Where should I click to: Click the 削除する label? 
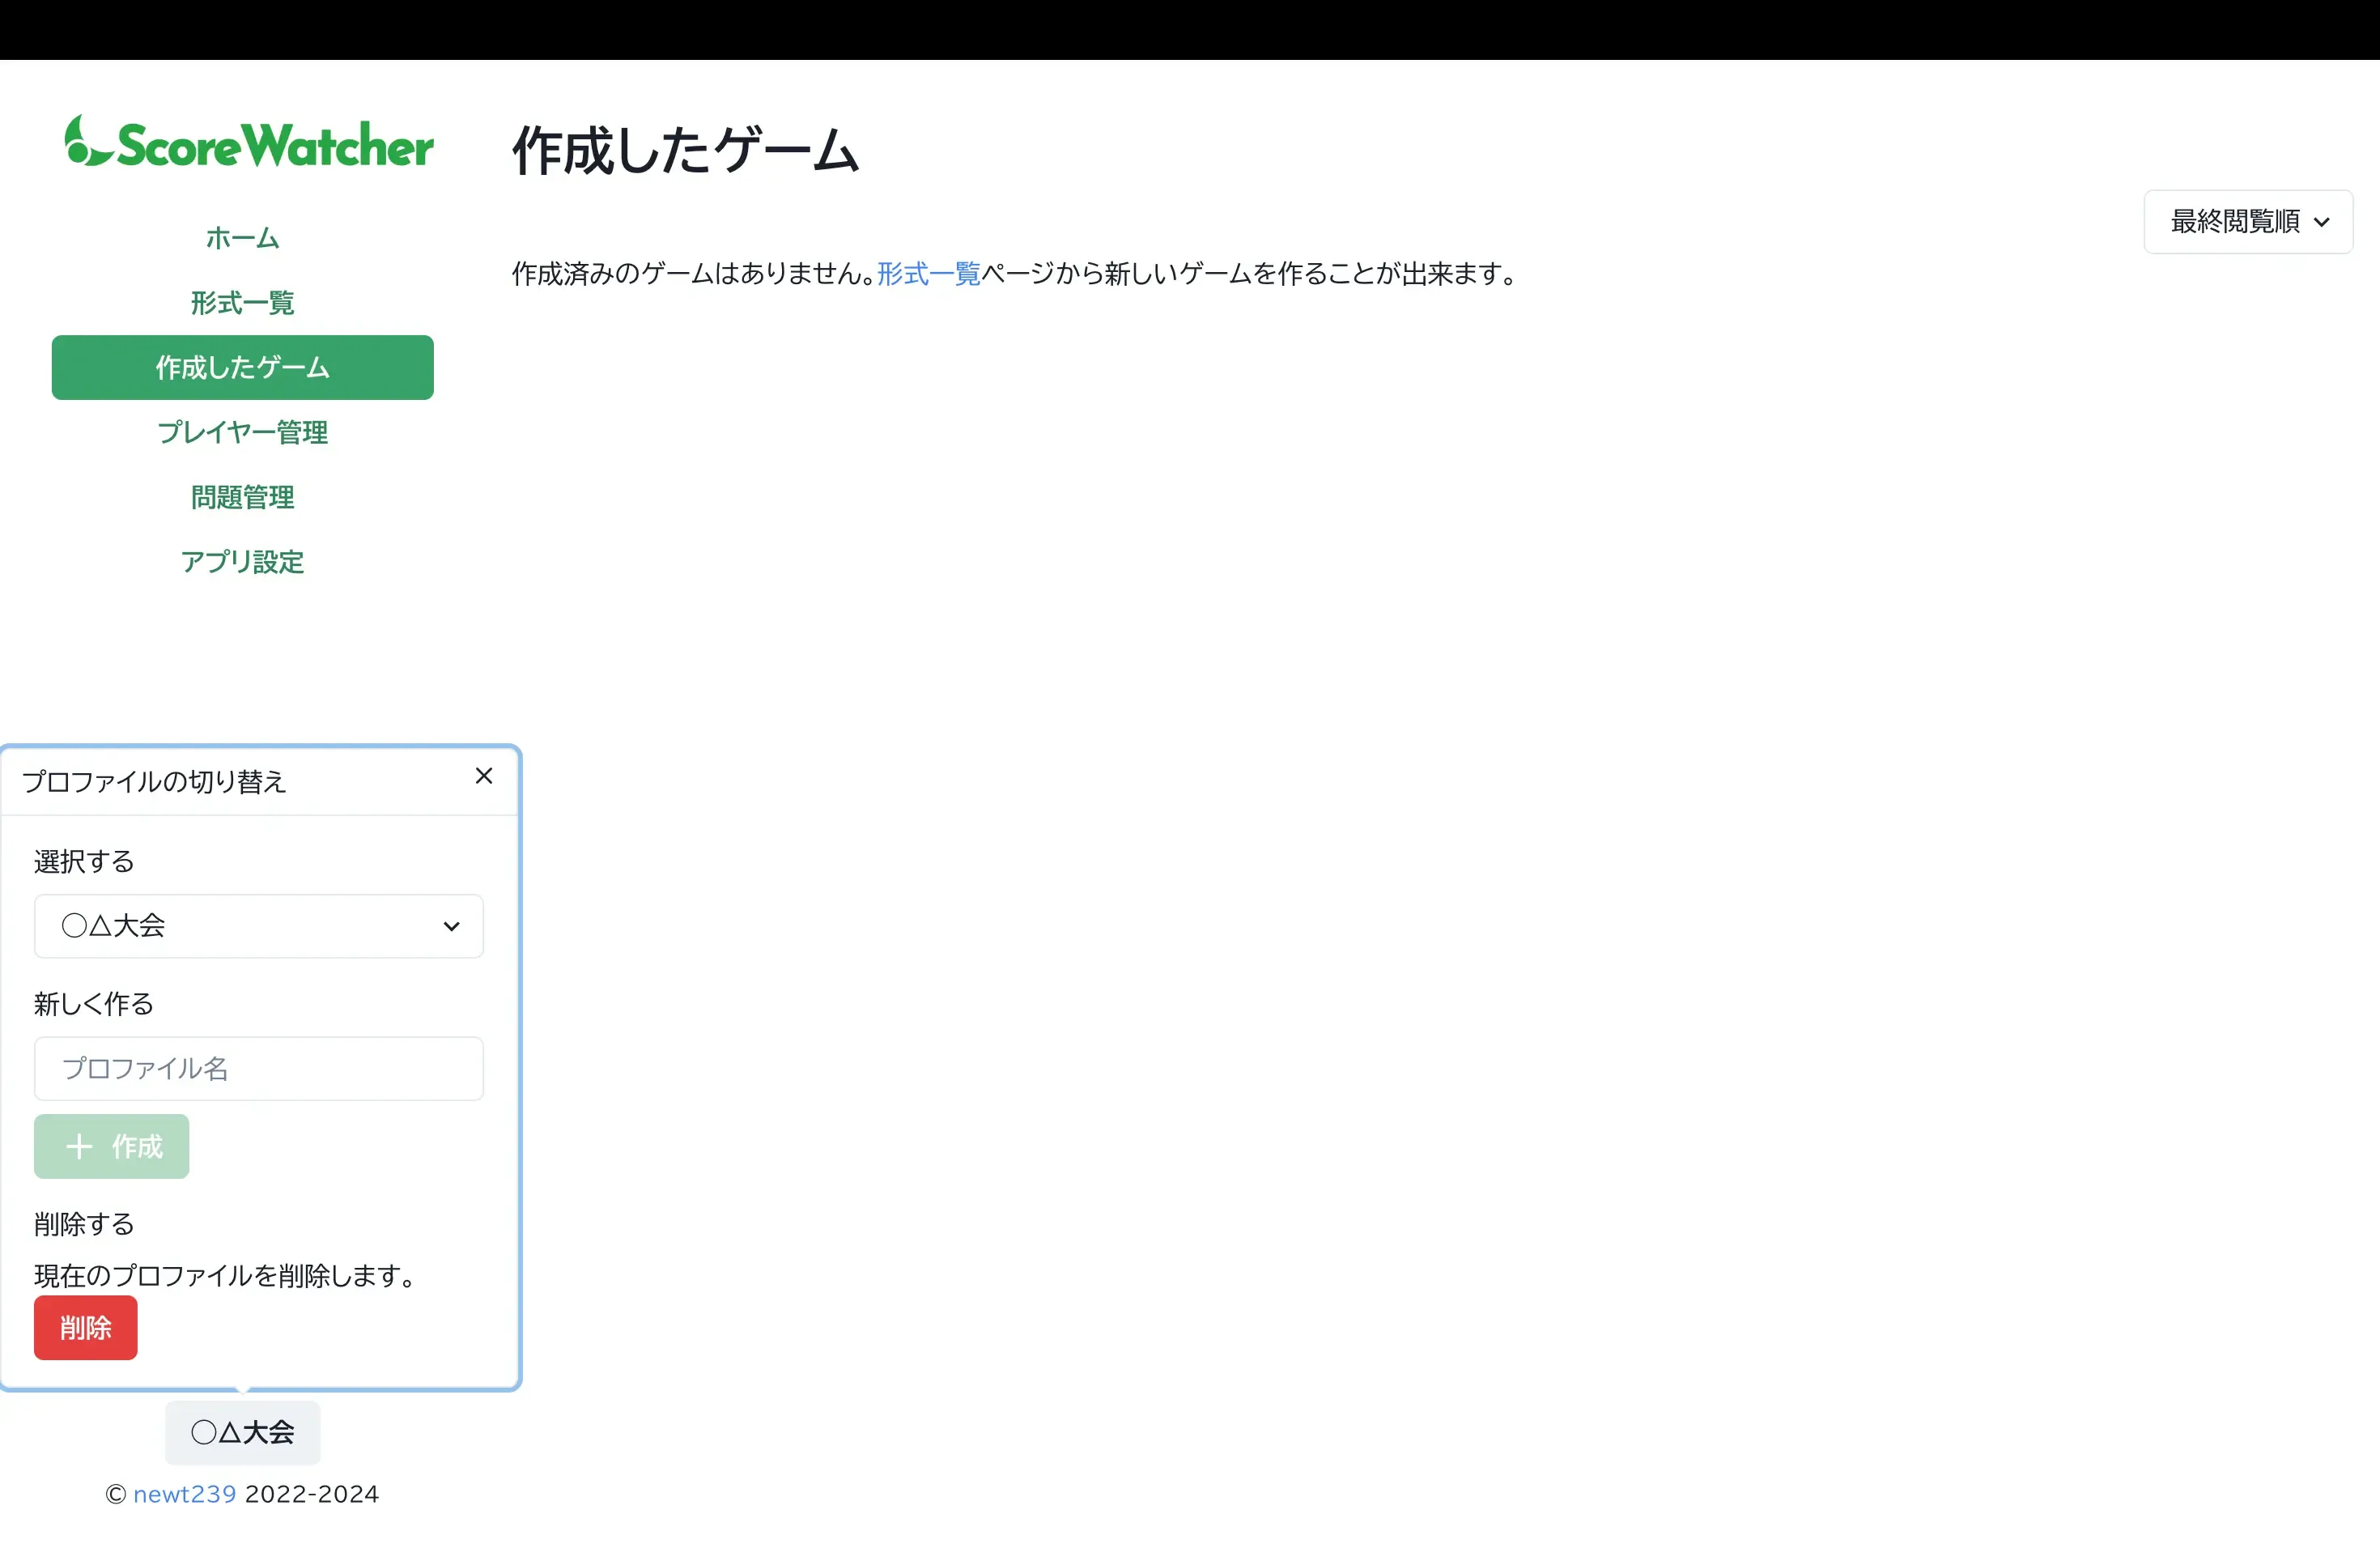tap(84, 1223)
